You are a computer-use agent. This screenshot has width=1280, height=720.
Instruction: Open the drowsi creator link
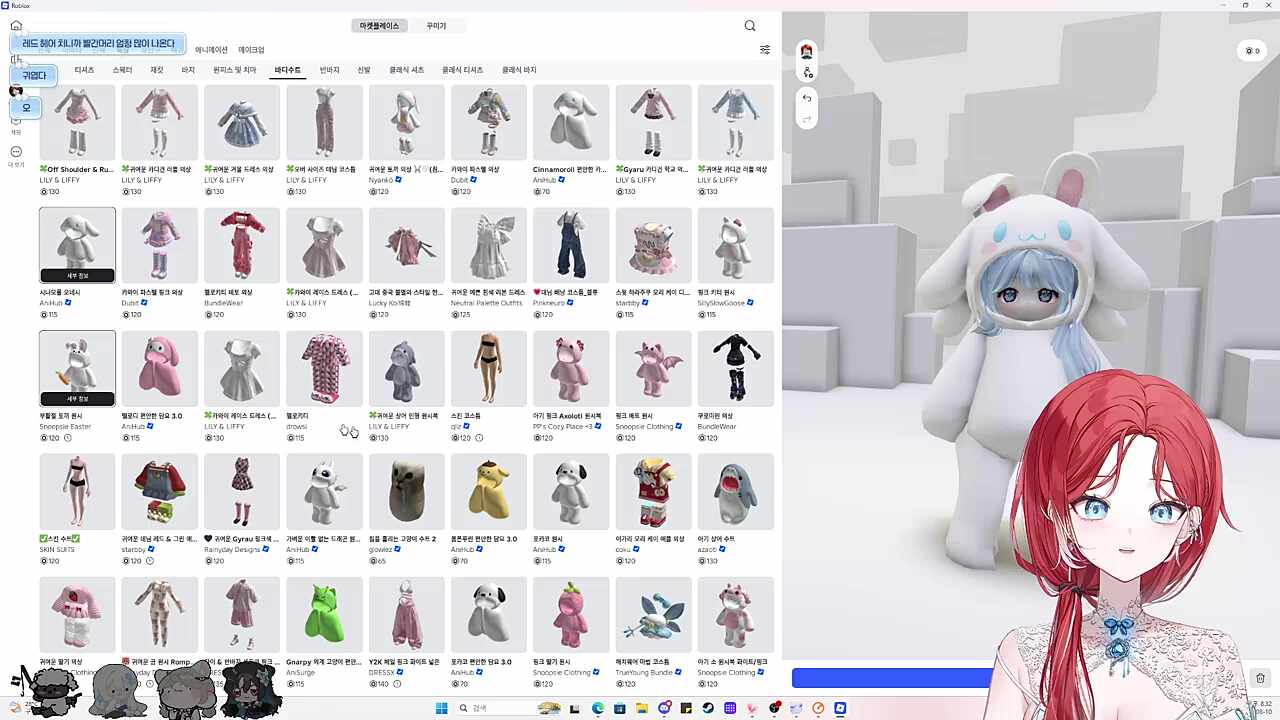pos(297,426)
